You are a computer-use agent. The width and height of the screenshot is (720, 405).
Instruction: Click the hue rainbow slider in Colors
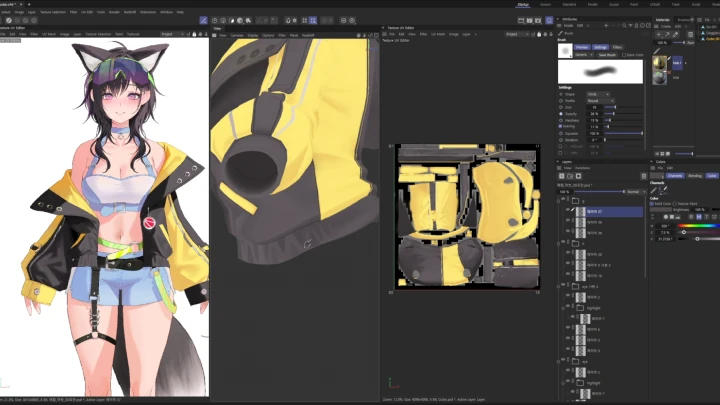pos(698,225)
